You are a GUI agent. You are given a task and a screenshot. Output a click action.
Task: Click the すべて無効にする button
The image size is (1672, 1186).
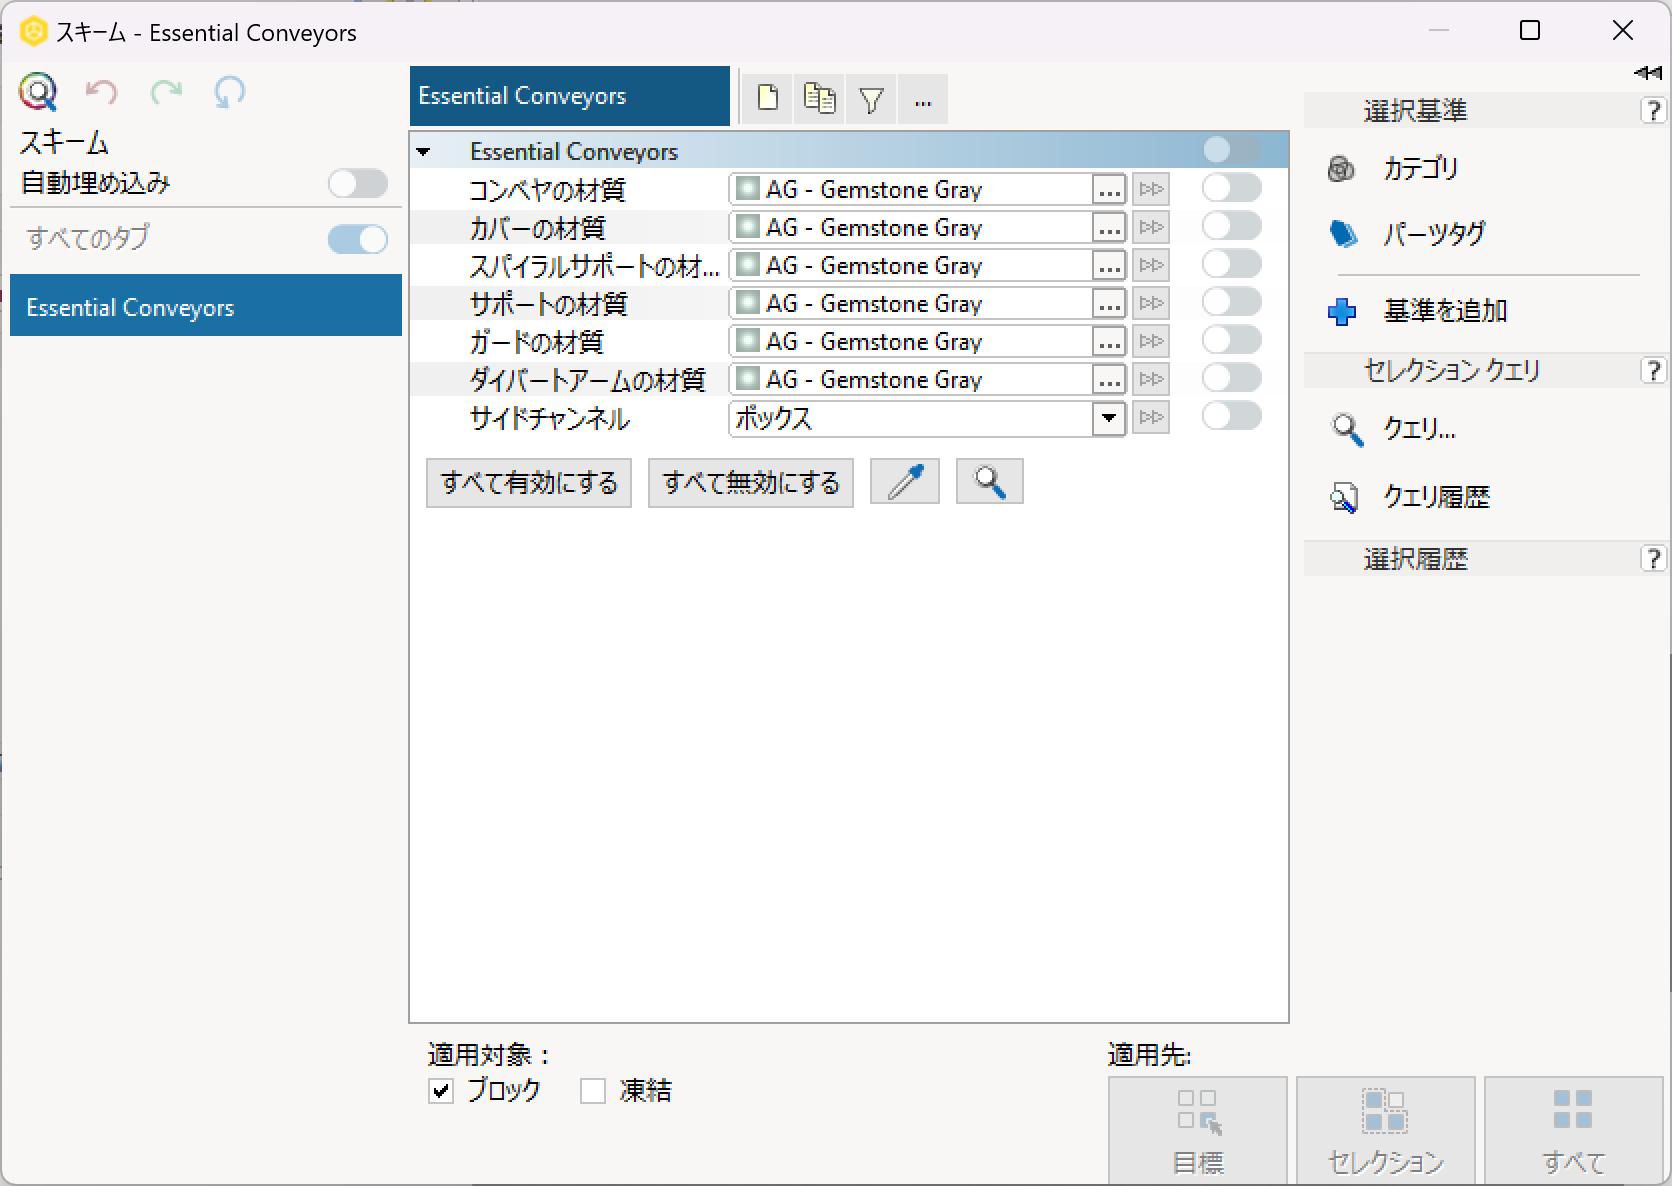[x=751, y=483]
